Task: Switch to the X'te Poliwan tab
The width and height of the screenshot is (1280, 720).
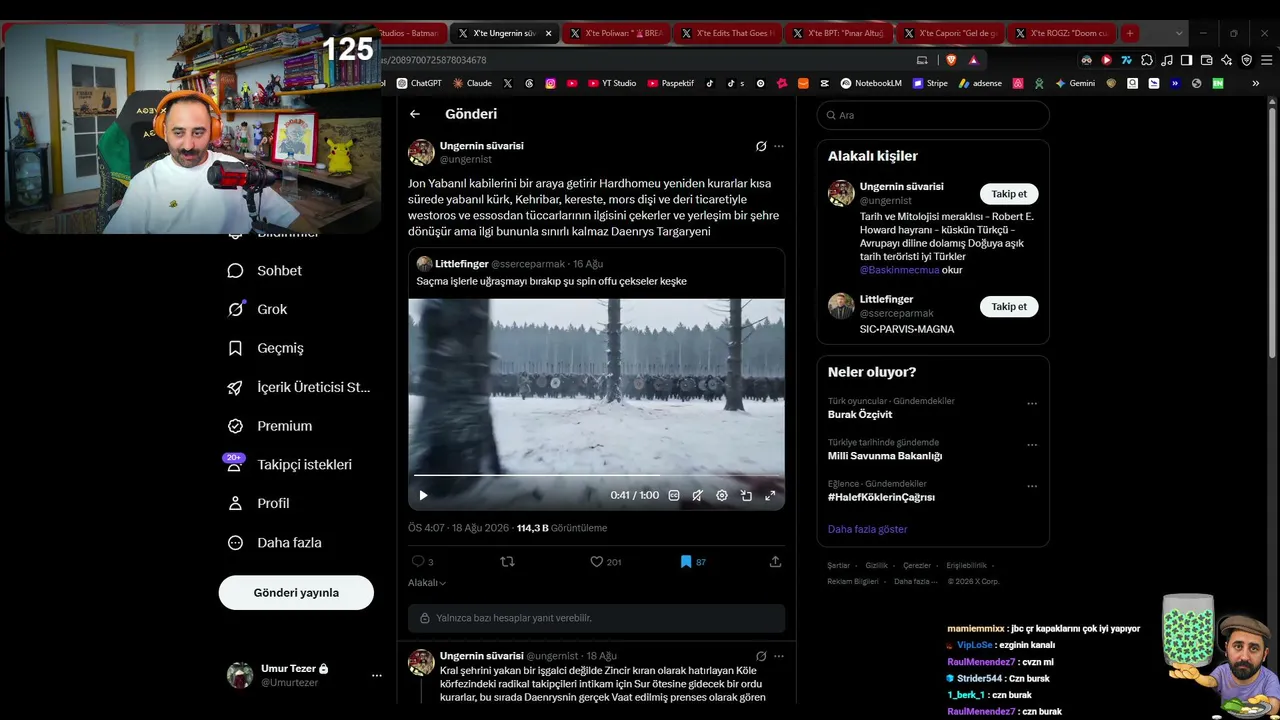Action: 615,33
